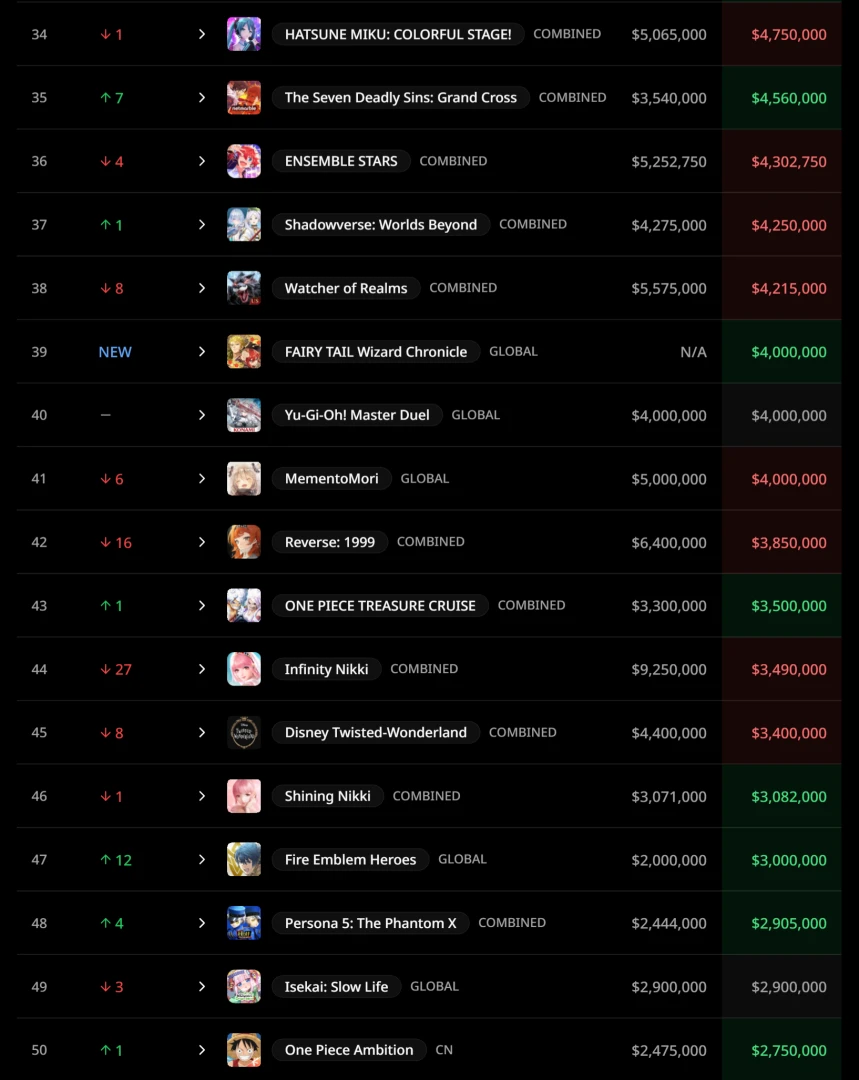Open the ONE PIECE TREASURE CRUISE title

380,606
